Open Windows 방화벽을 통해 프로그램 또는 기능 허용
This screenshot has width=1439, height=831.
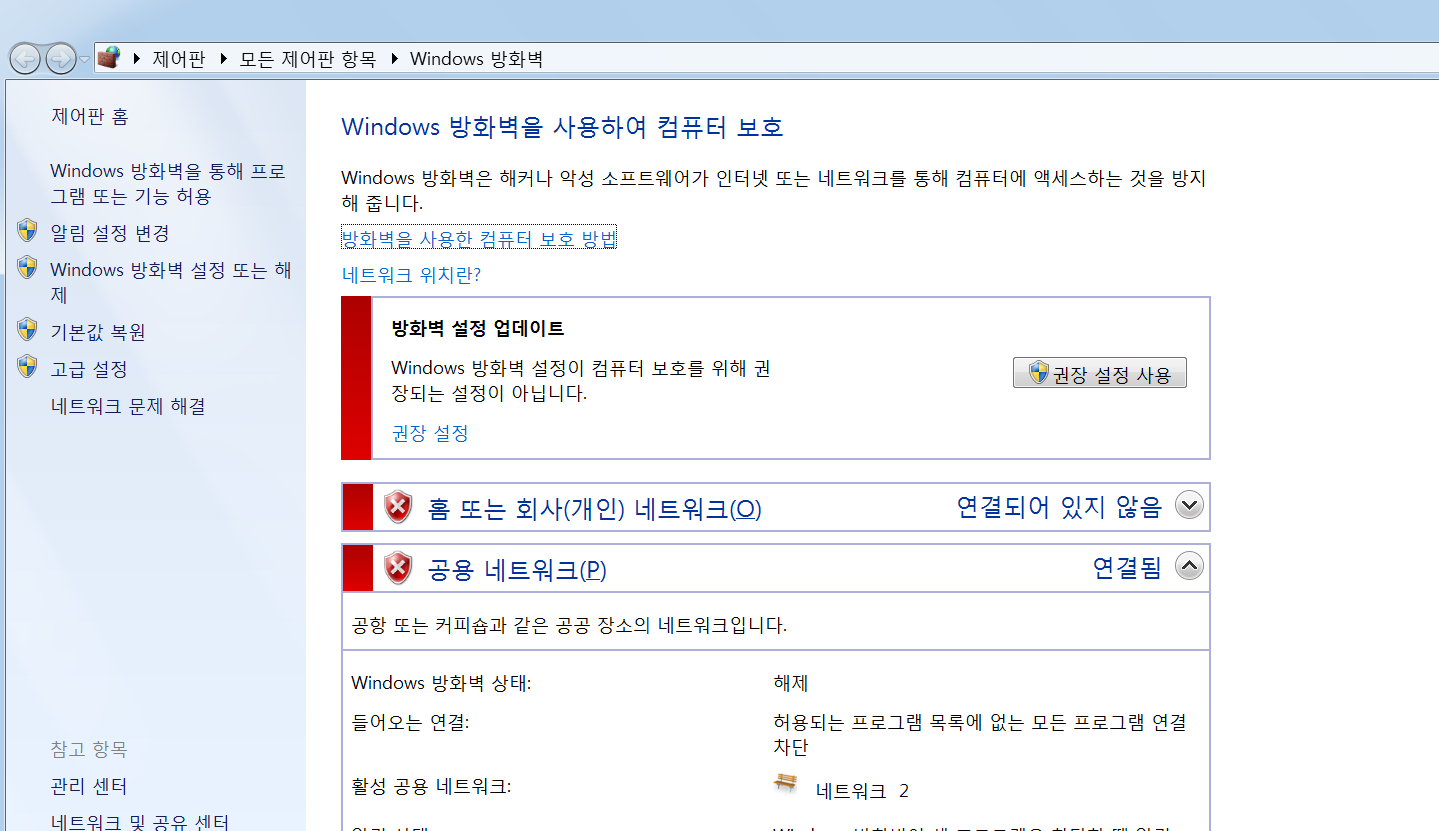[168, 184]
